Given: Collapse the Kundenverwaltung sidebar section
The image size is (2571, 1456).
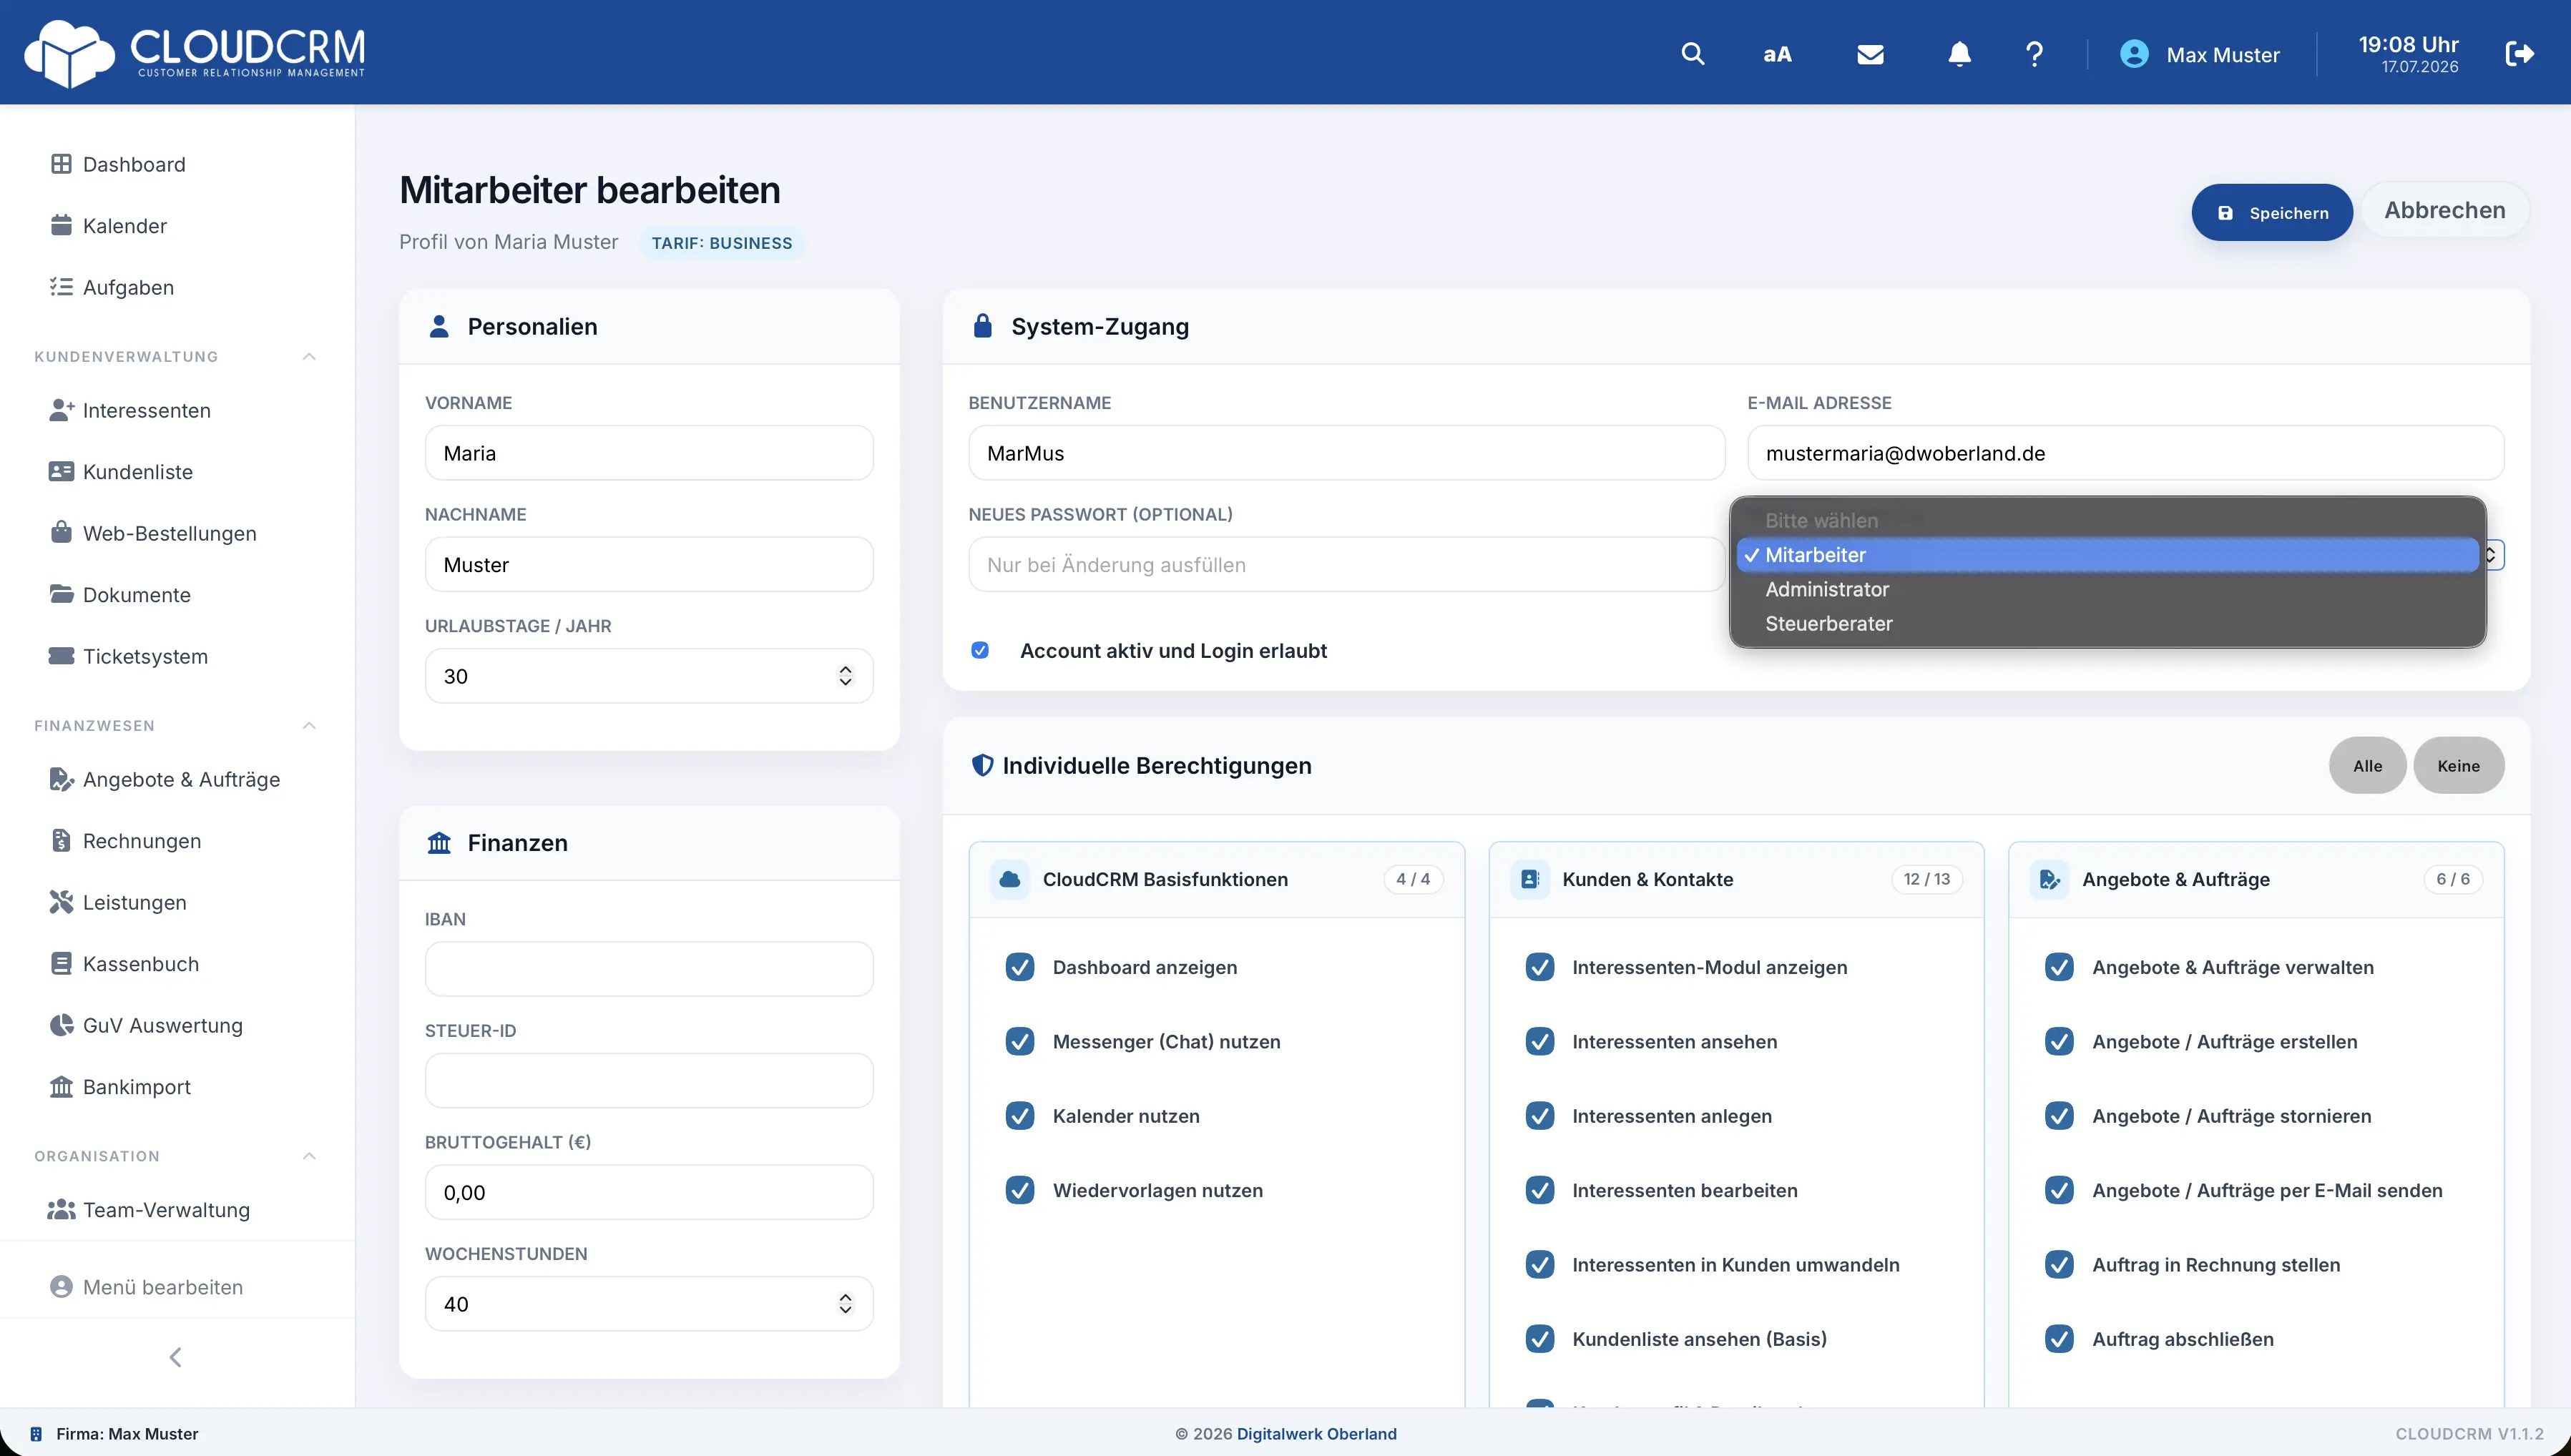Looking at the screenshot, I should 309,356.
